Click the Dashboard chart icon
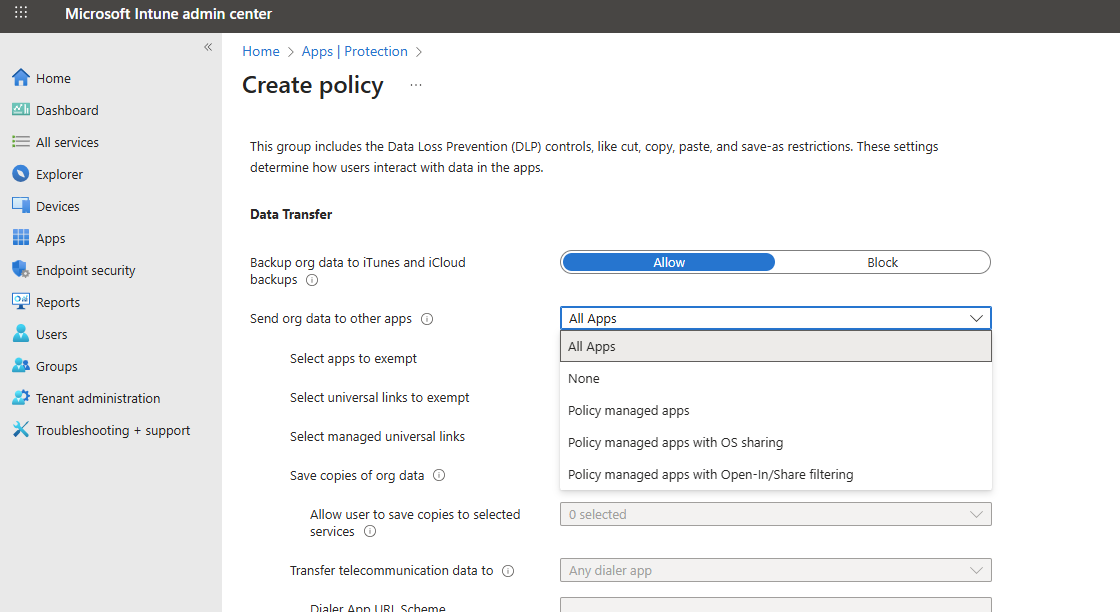The height and width of the screenshot is (612, 1120). (x=21, y=109)
